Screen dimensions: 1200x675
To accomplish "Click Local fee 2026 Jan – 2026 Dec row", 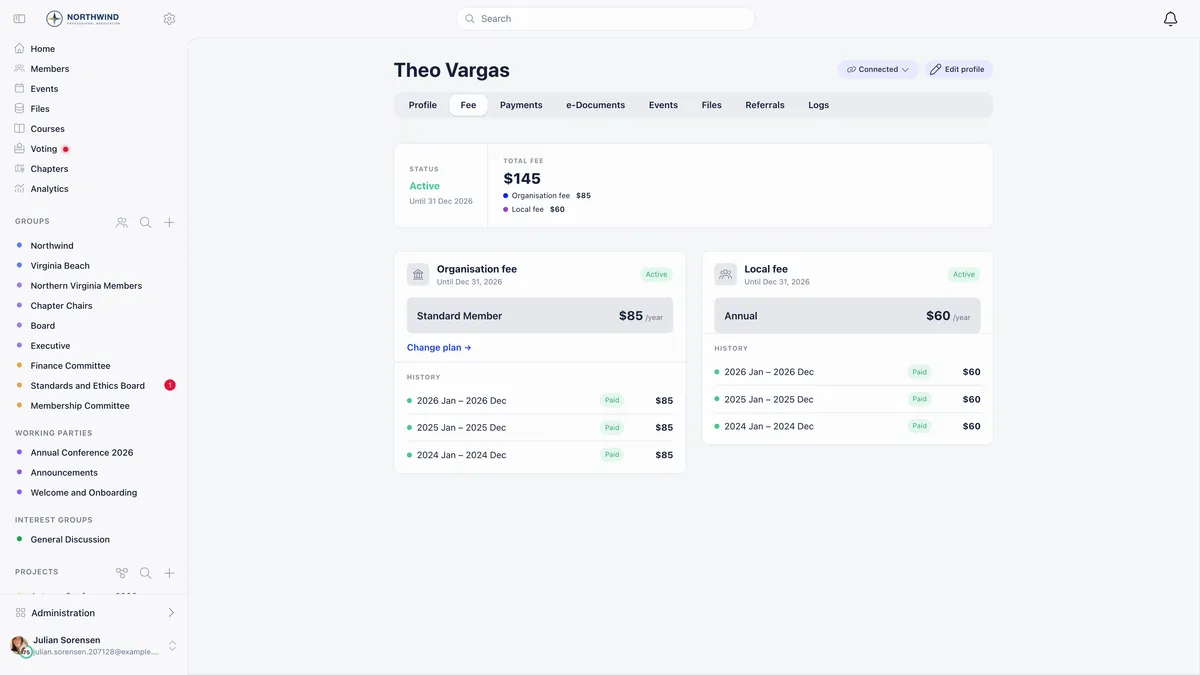I will point(848,372).
